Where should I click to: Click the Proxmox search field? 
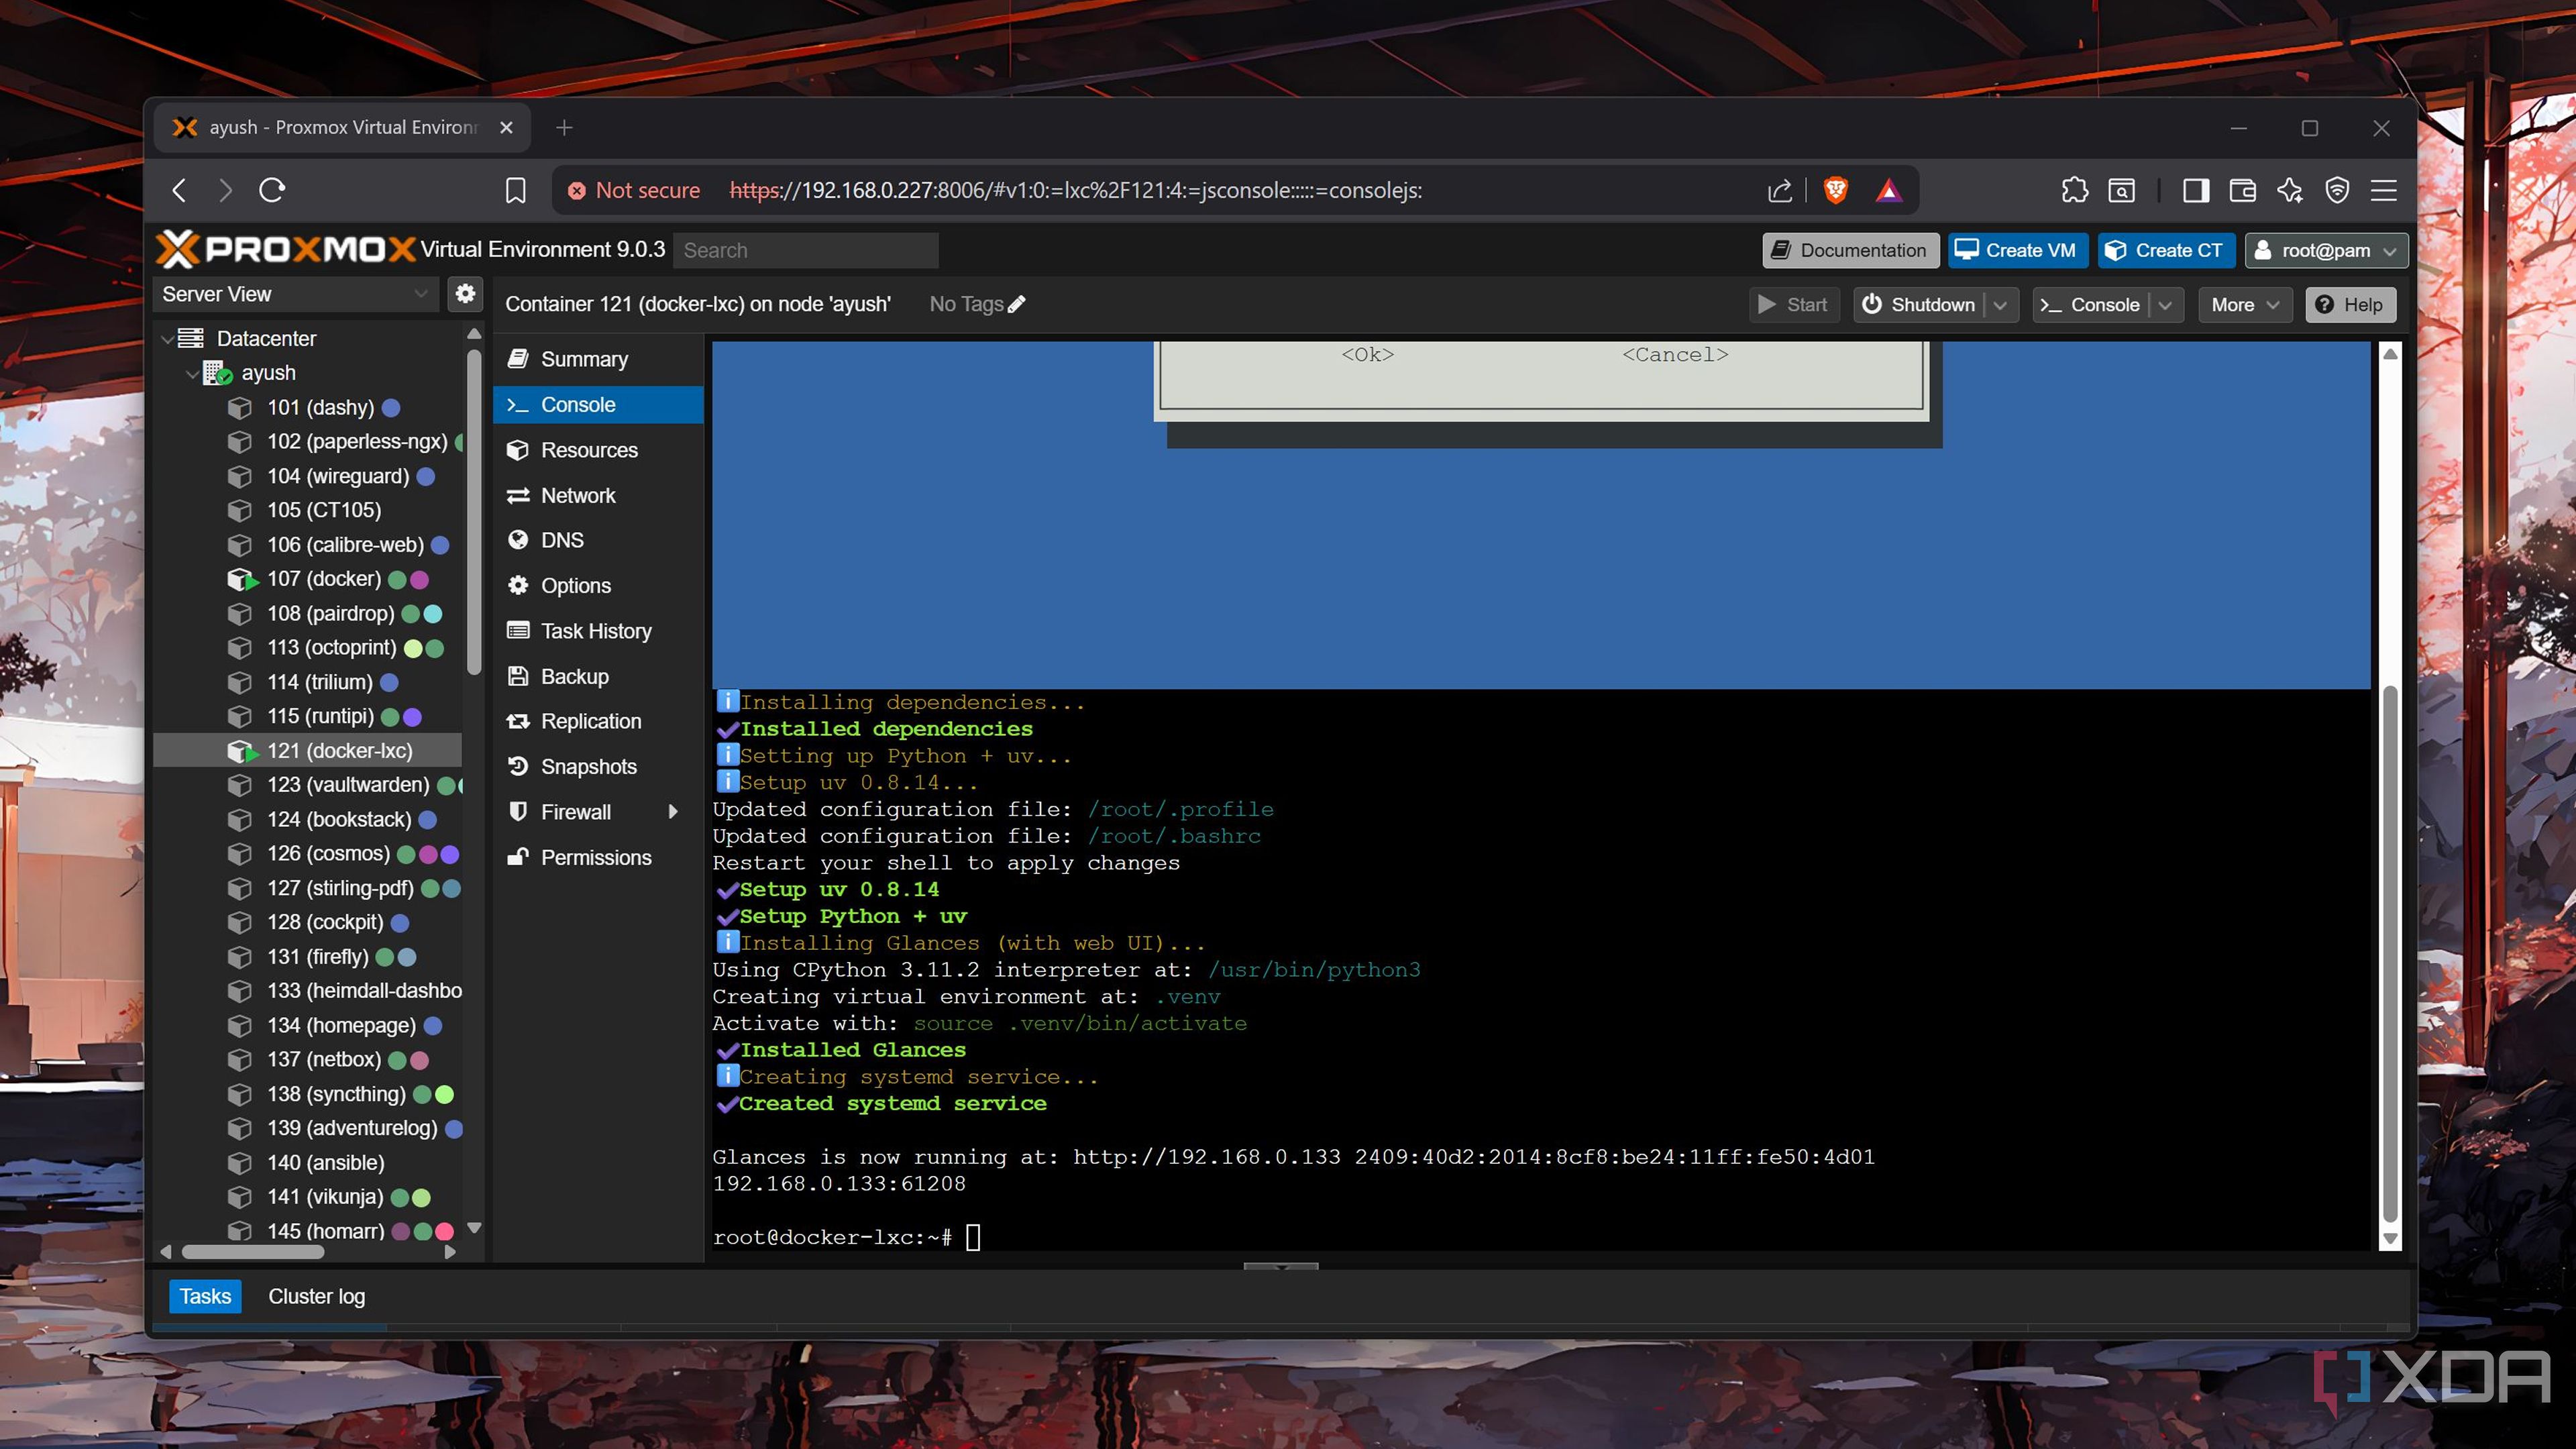(805, 250)
